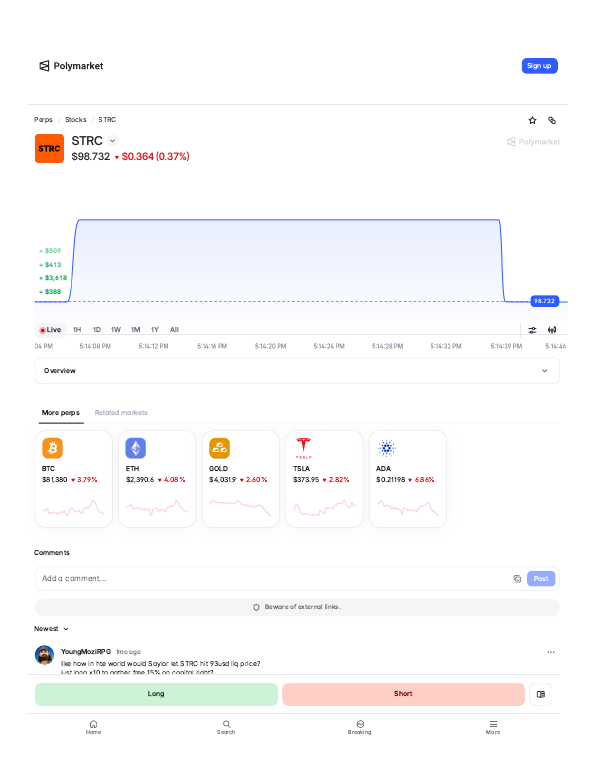Expand the STRC market selector chevron
595x770 pixels.
pyautogui.click(x=112, y=141)
